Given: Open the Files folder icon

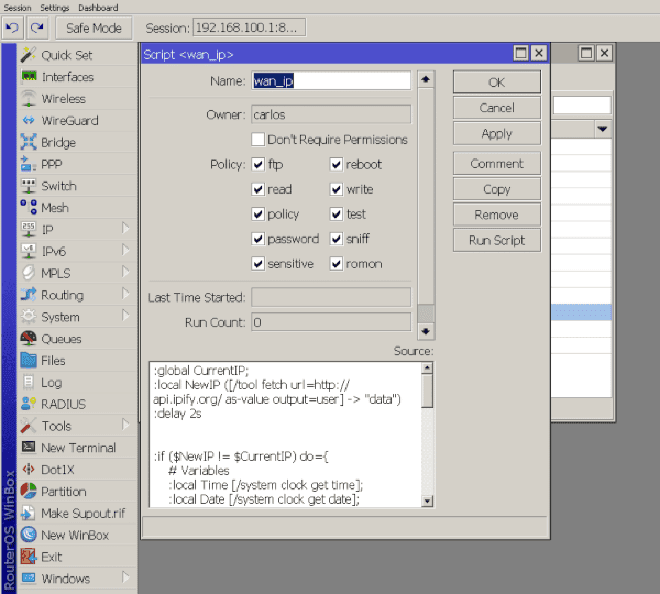Looking at the screenshot, I should click(29, 360).
